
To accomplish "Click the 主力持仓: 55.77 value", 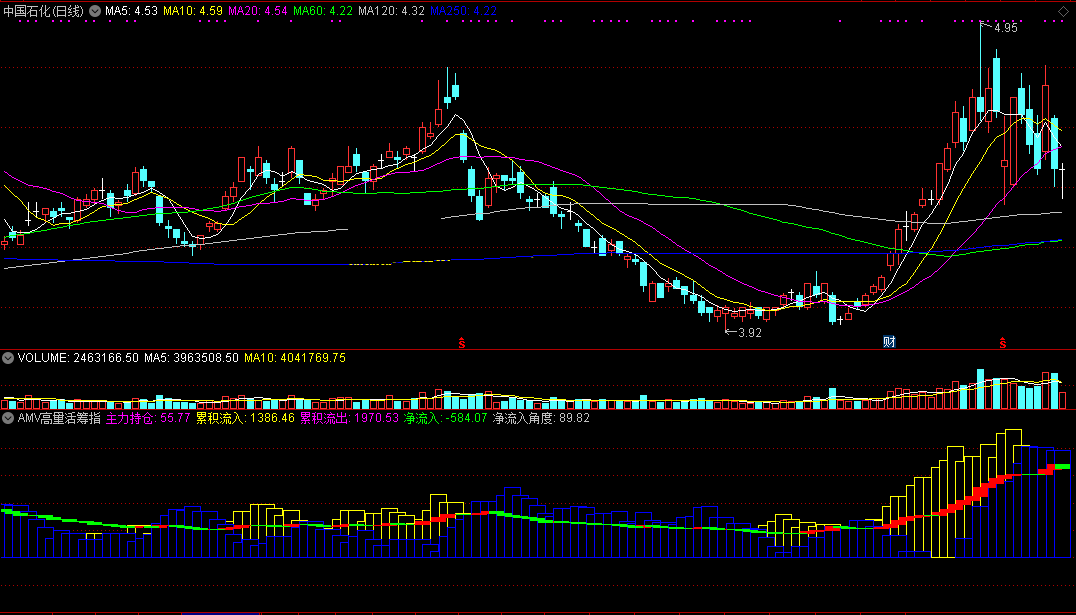I will [x=148, y=417].
